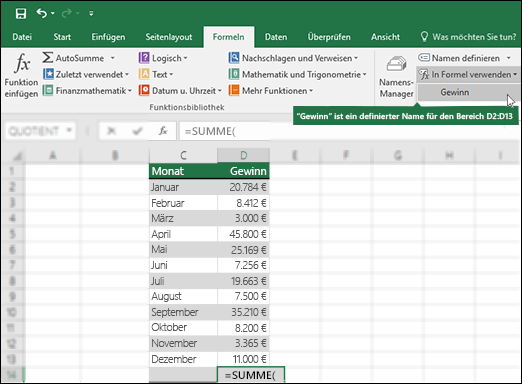
Task: Select column D header
Action: click(x=243, y=155)
